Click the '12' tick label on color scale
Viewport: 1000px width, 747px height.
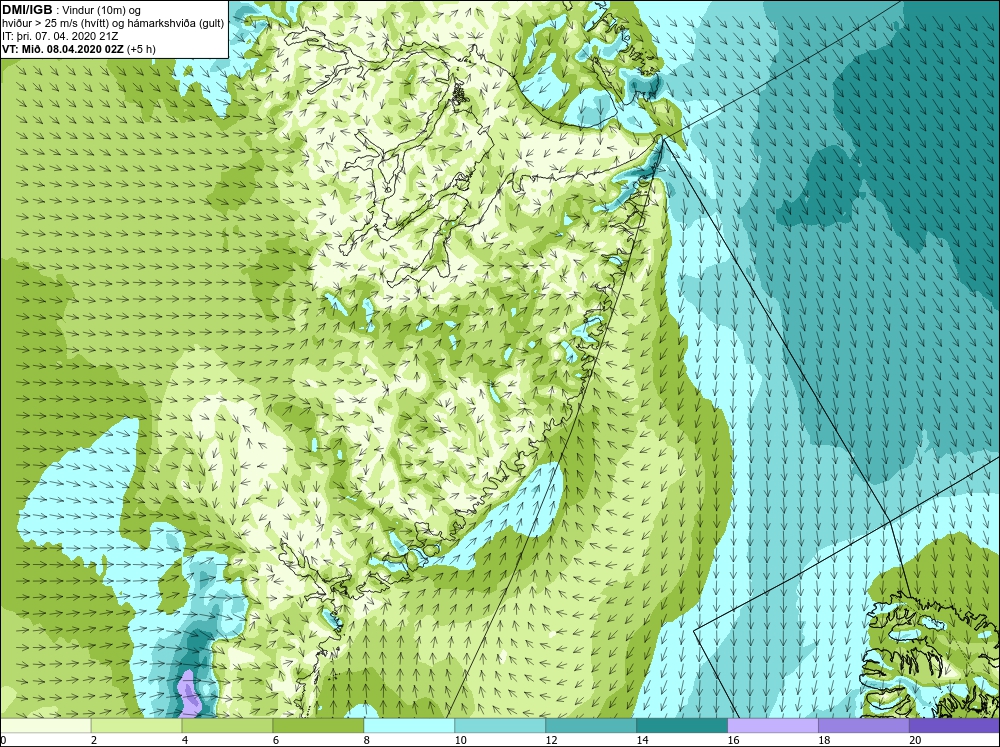(552, 740)
